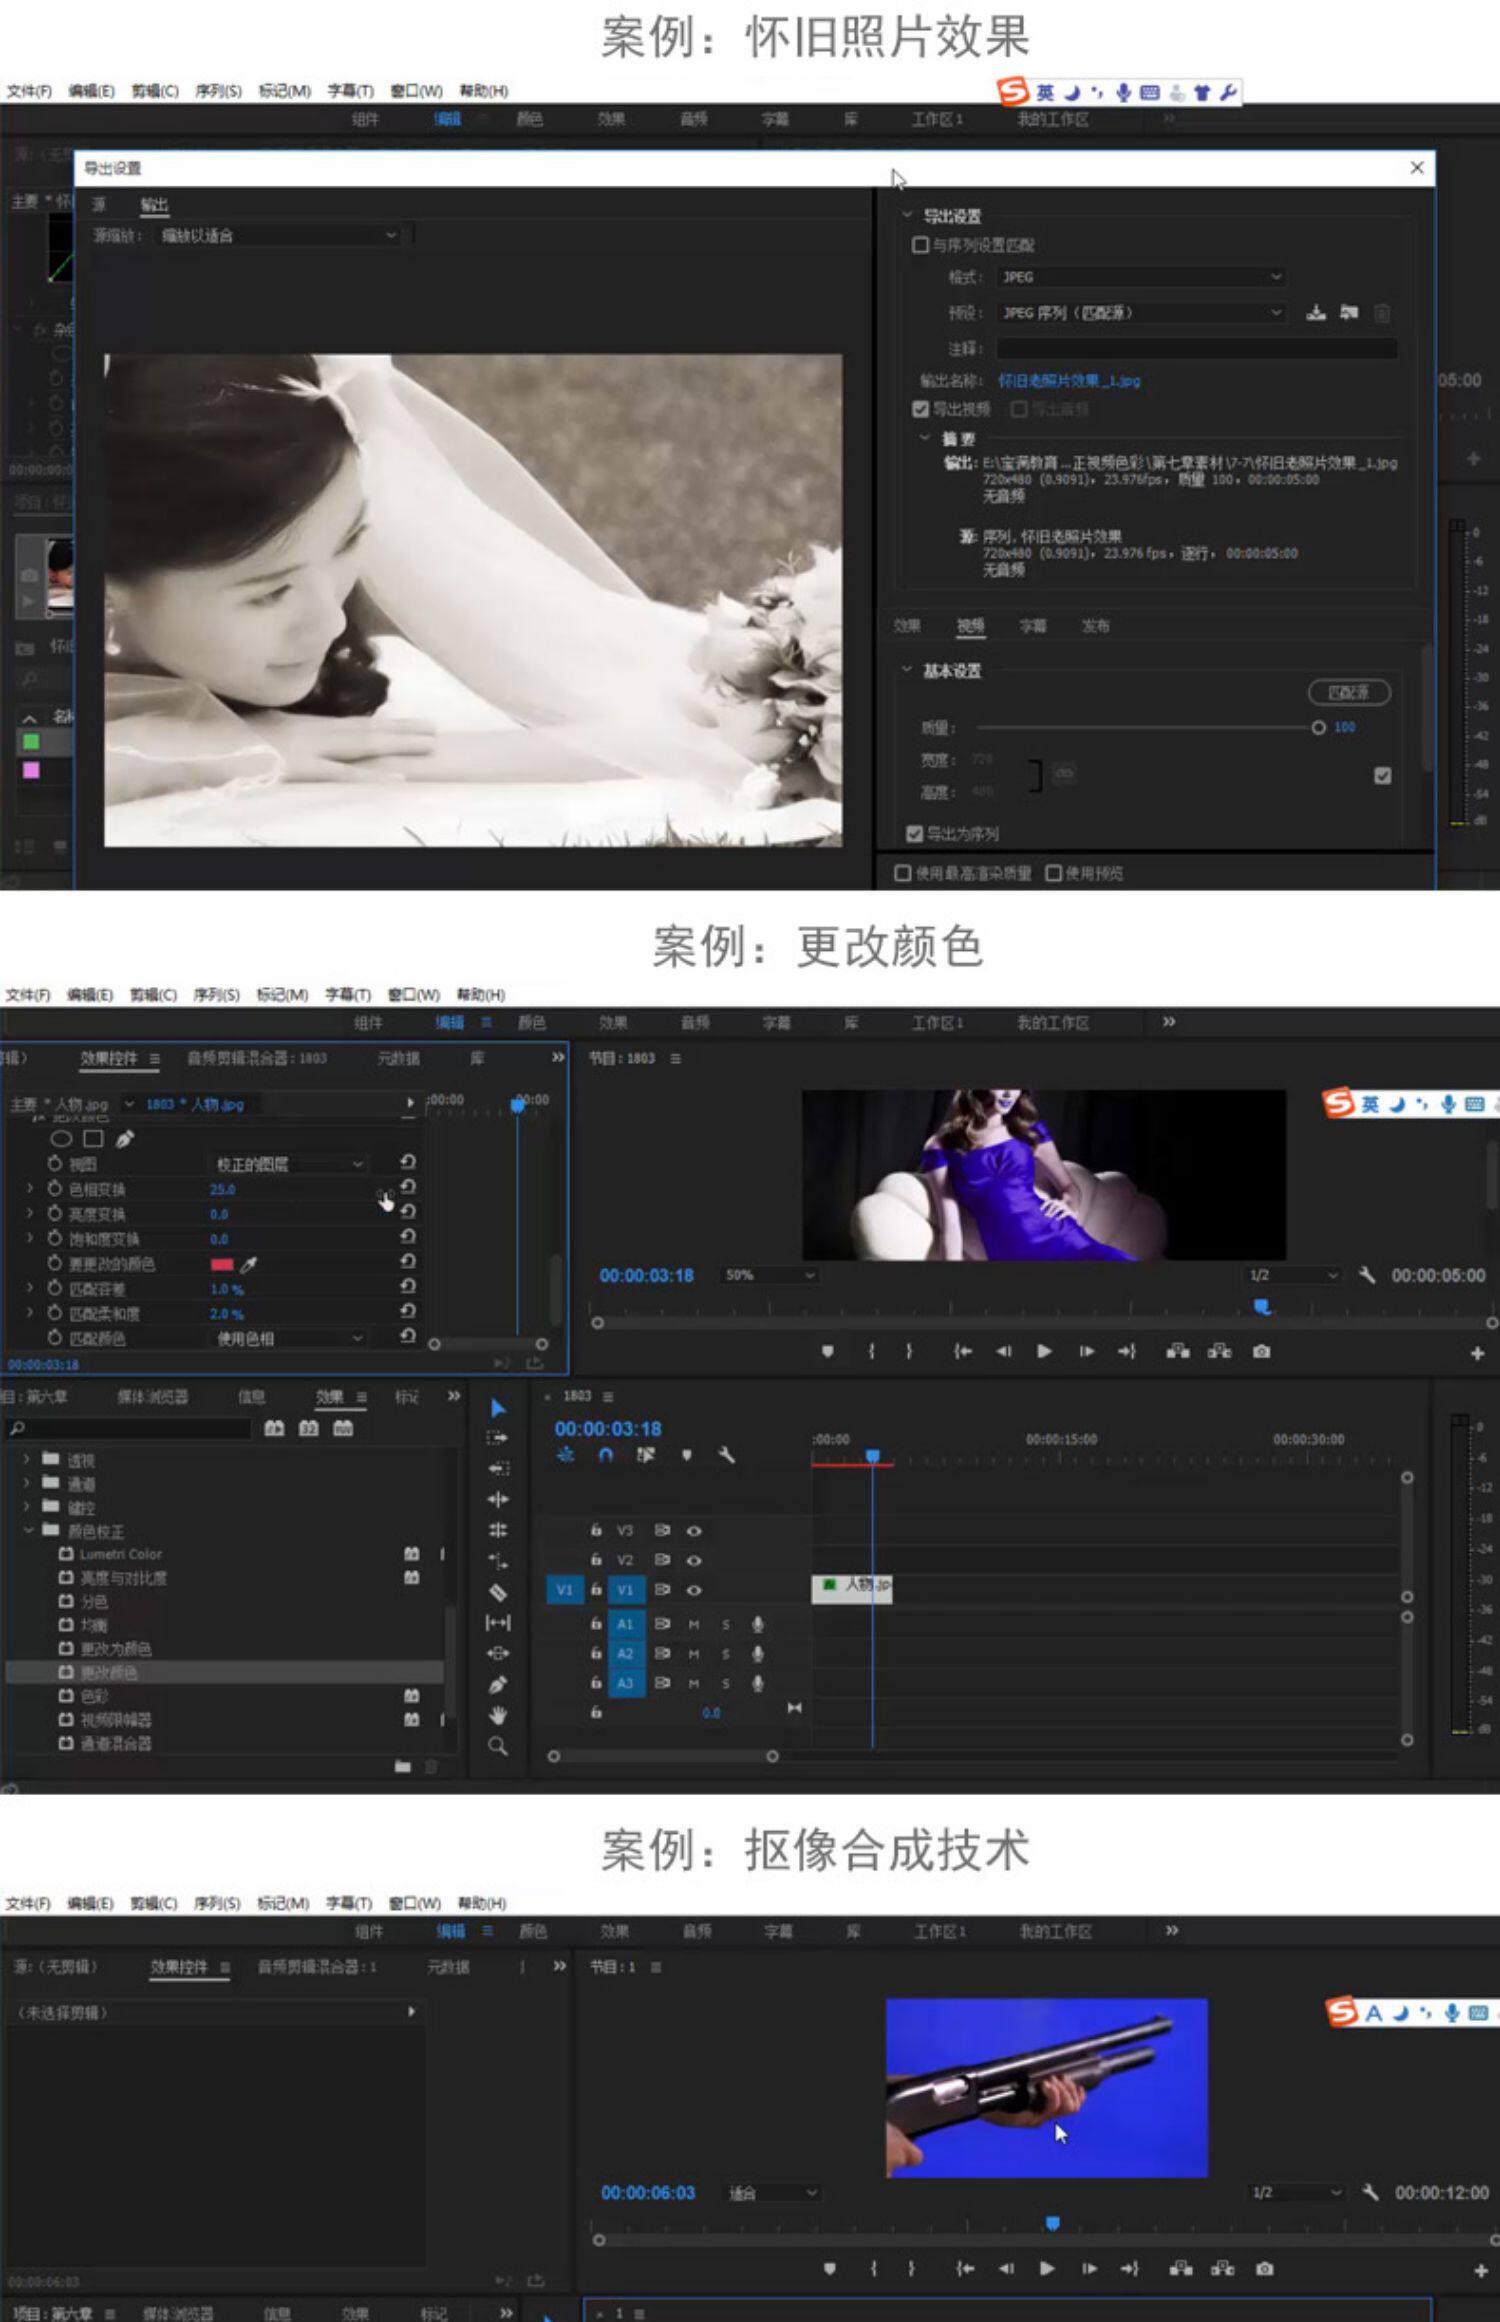
Task: Pick the Track Select Forward tool by timeline 1803
Action: pos(497,1438)
